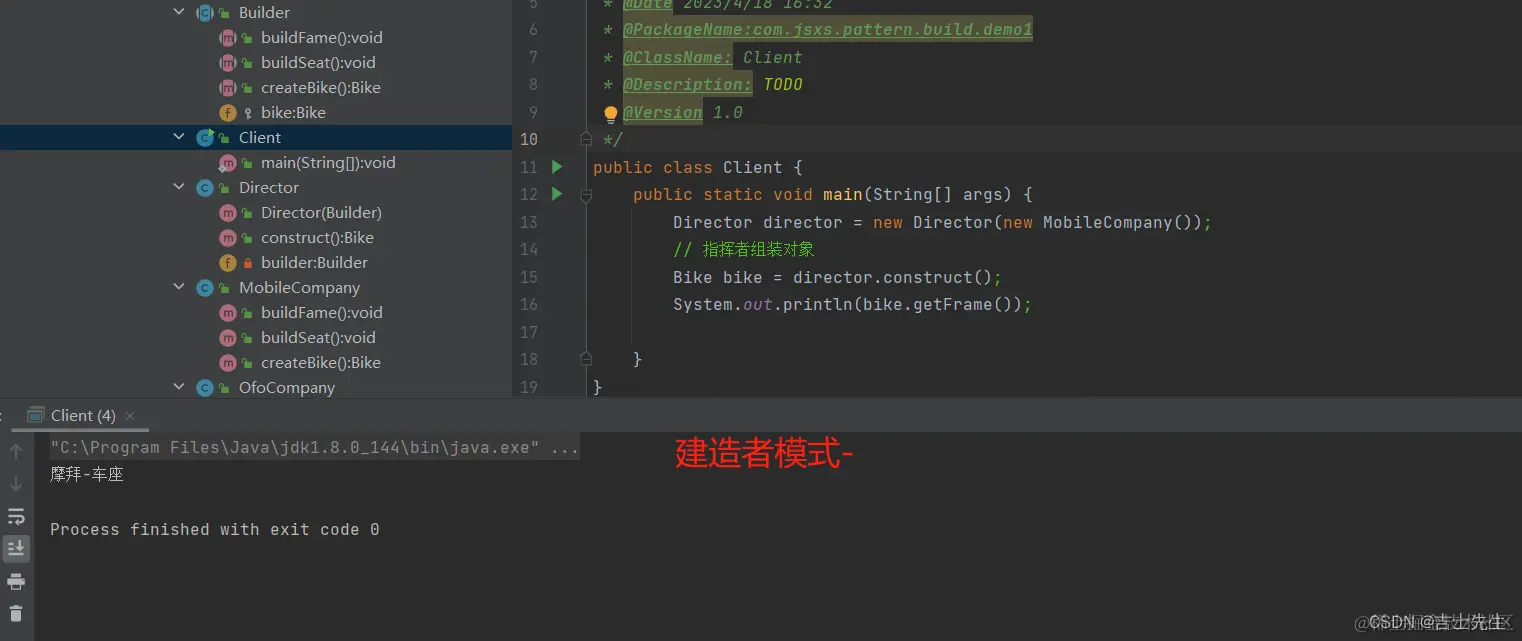Screen dimensions: 1522x641
Task: Select createBike():Bike under Builder
Action: (x=321, y=87)
